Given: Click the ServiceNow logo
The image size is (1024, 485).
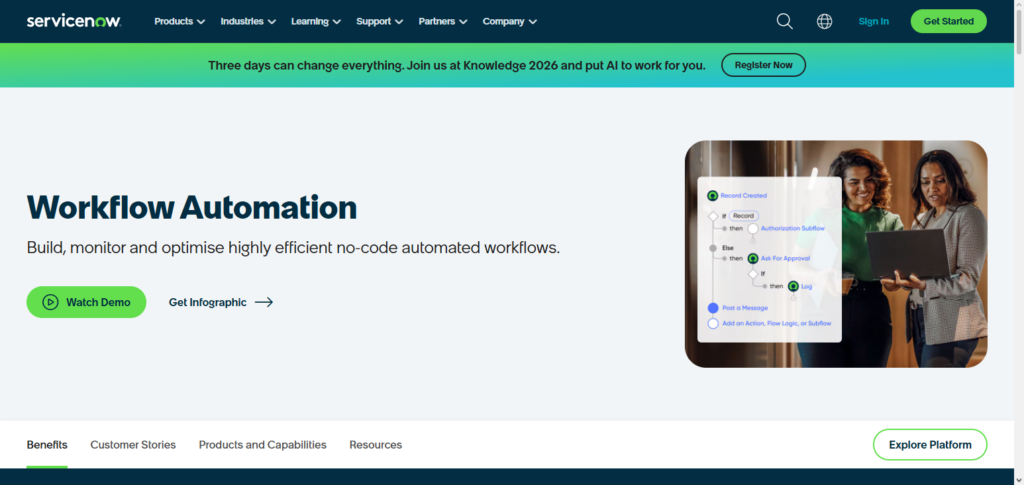Looking at the screenshot, I should click(x=74, y=21).
